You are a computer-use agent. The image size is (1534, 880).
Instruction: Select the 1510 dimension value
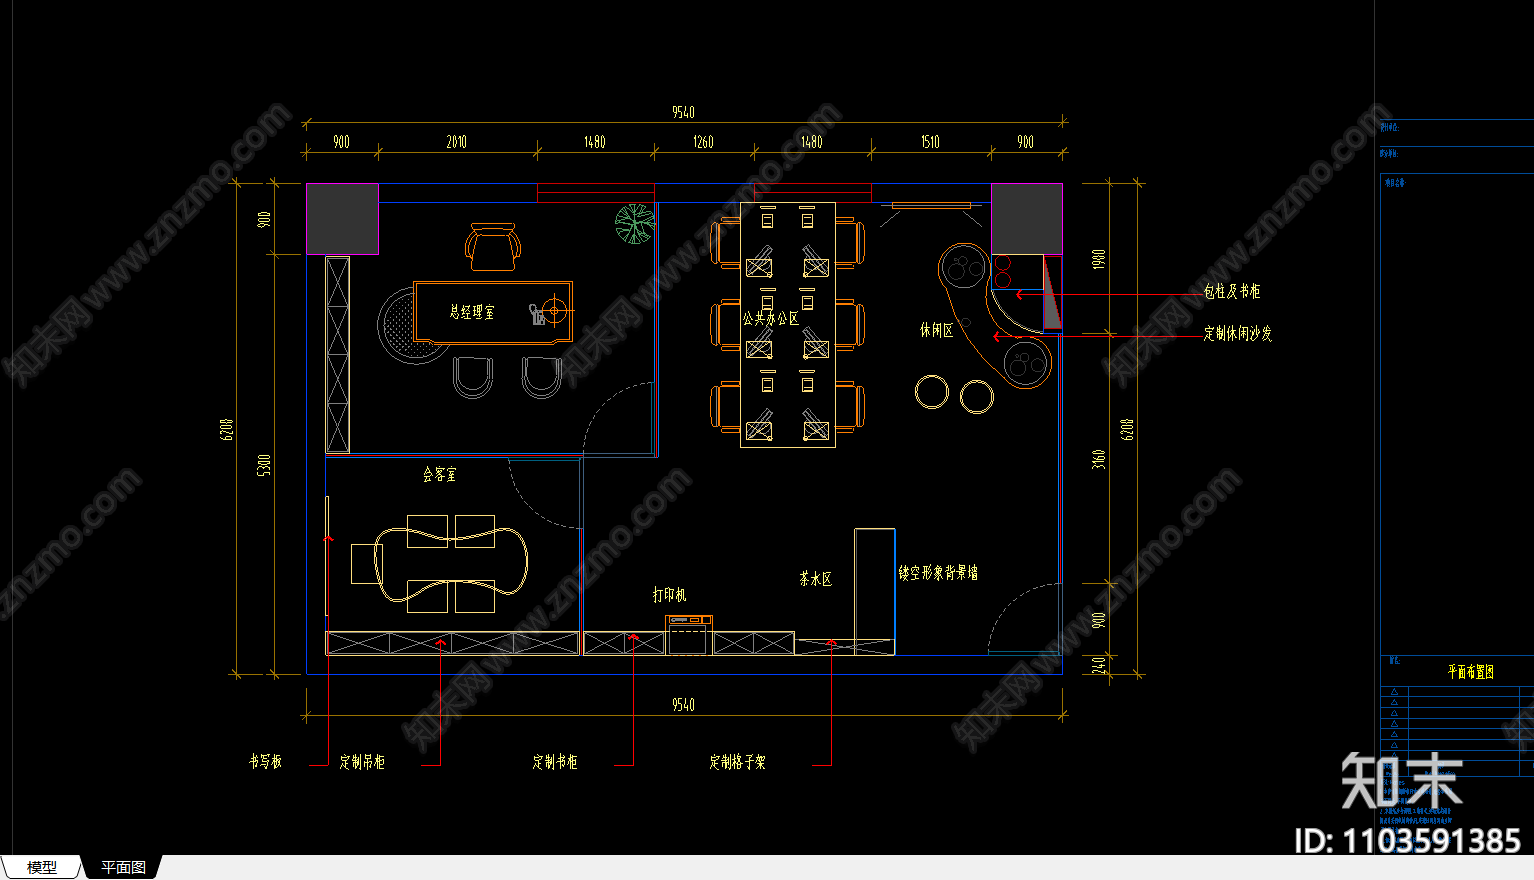pos(930,142)
